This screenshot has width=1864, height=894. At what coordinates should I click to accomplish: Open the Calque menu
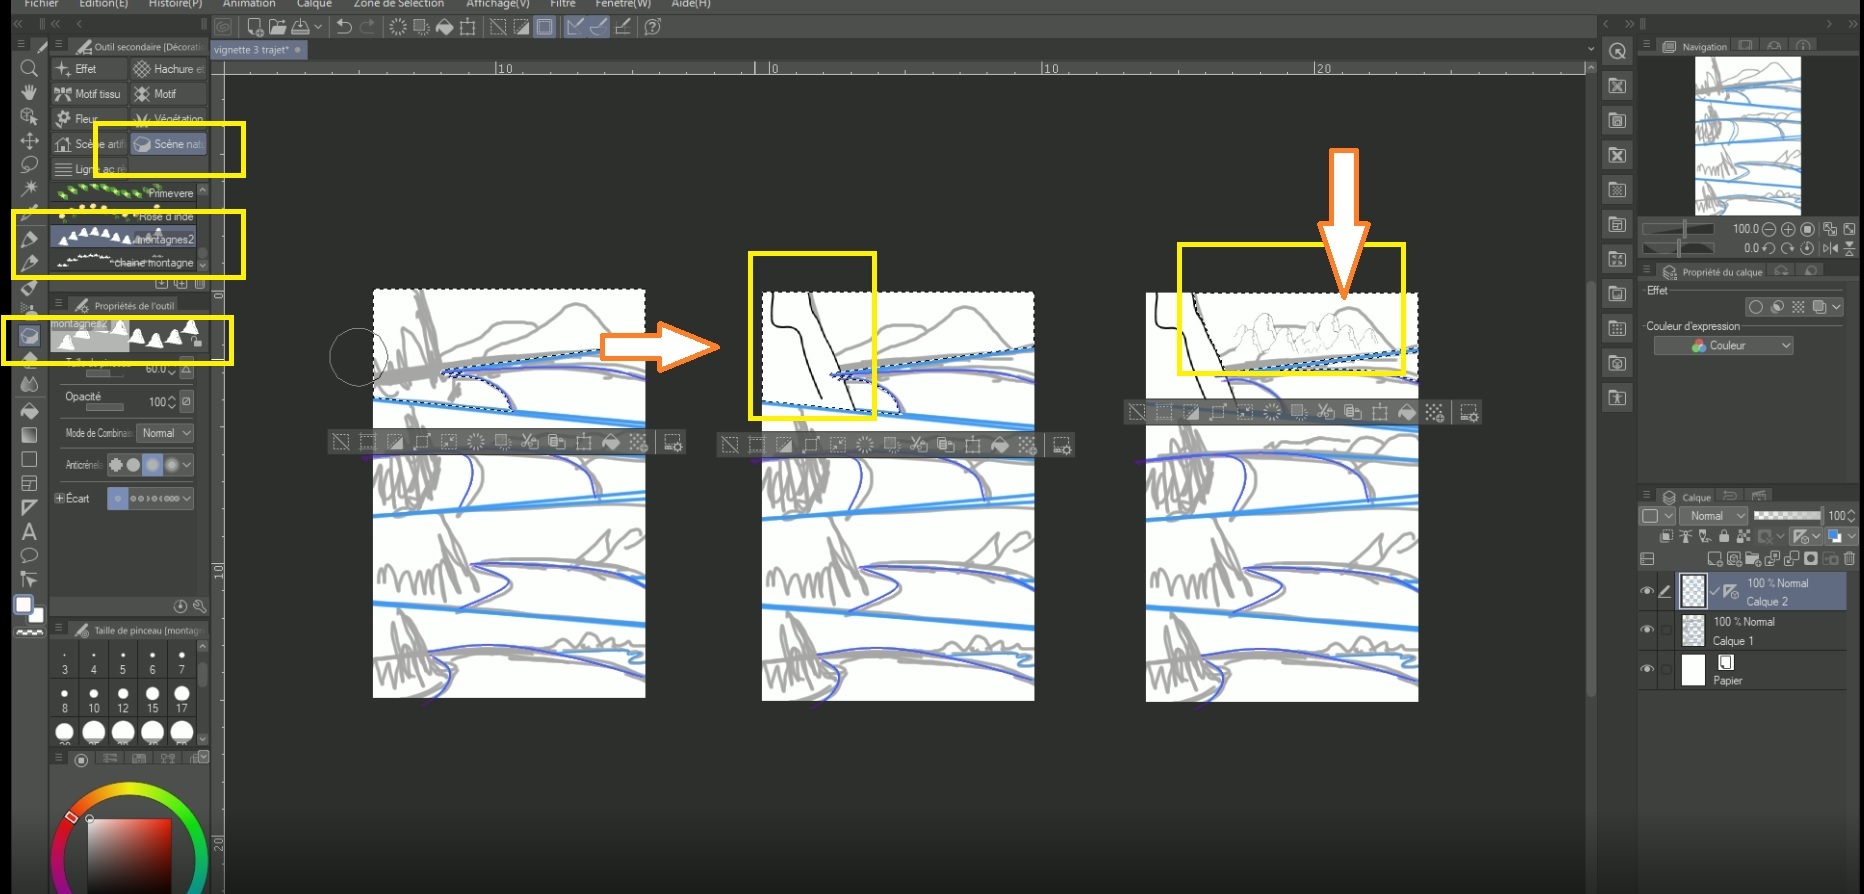click(314, 4)
